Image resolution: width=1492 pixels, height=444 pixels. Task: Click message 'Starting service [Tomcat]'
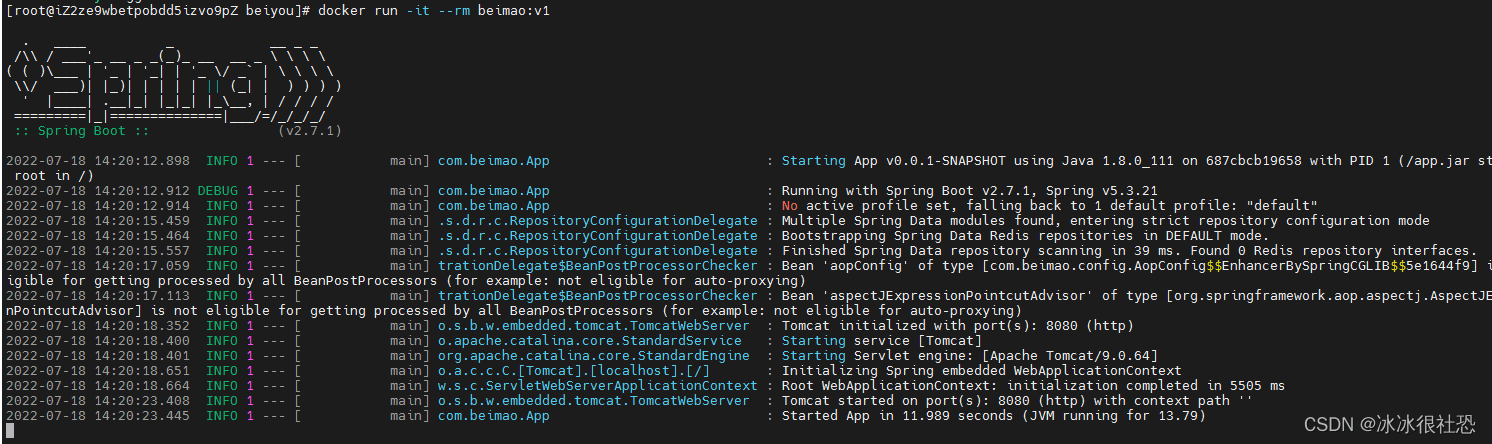coord(881,341)
